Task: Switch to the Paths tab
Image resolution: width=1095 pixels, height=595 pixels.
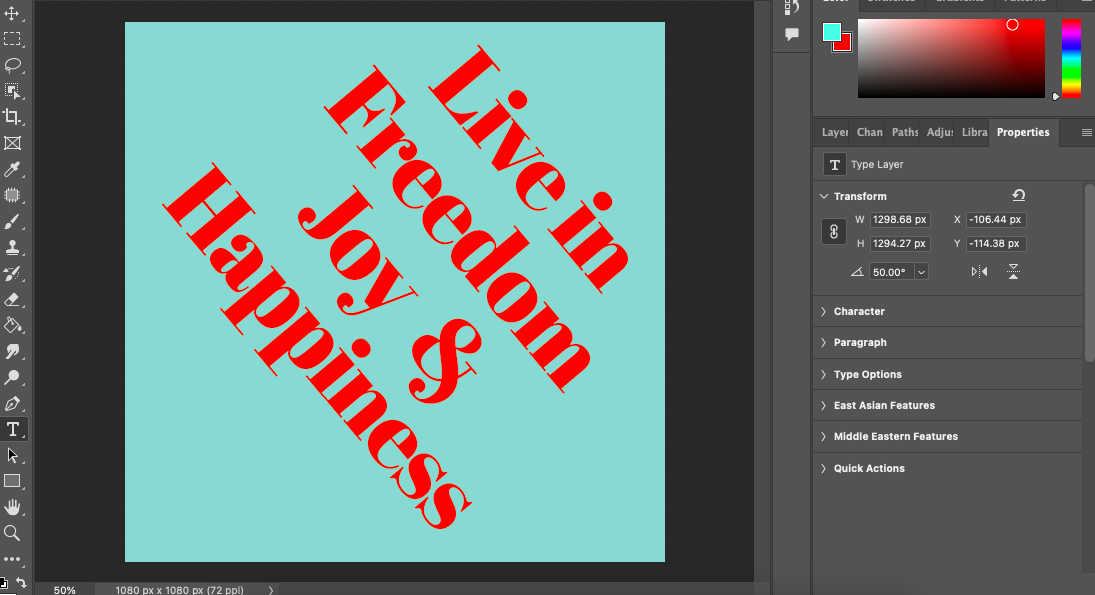Action: point(904,132)
